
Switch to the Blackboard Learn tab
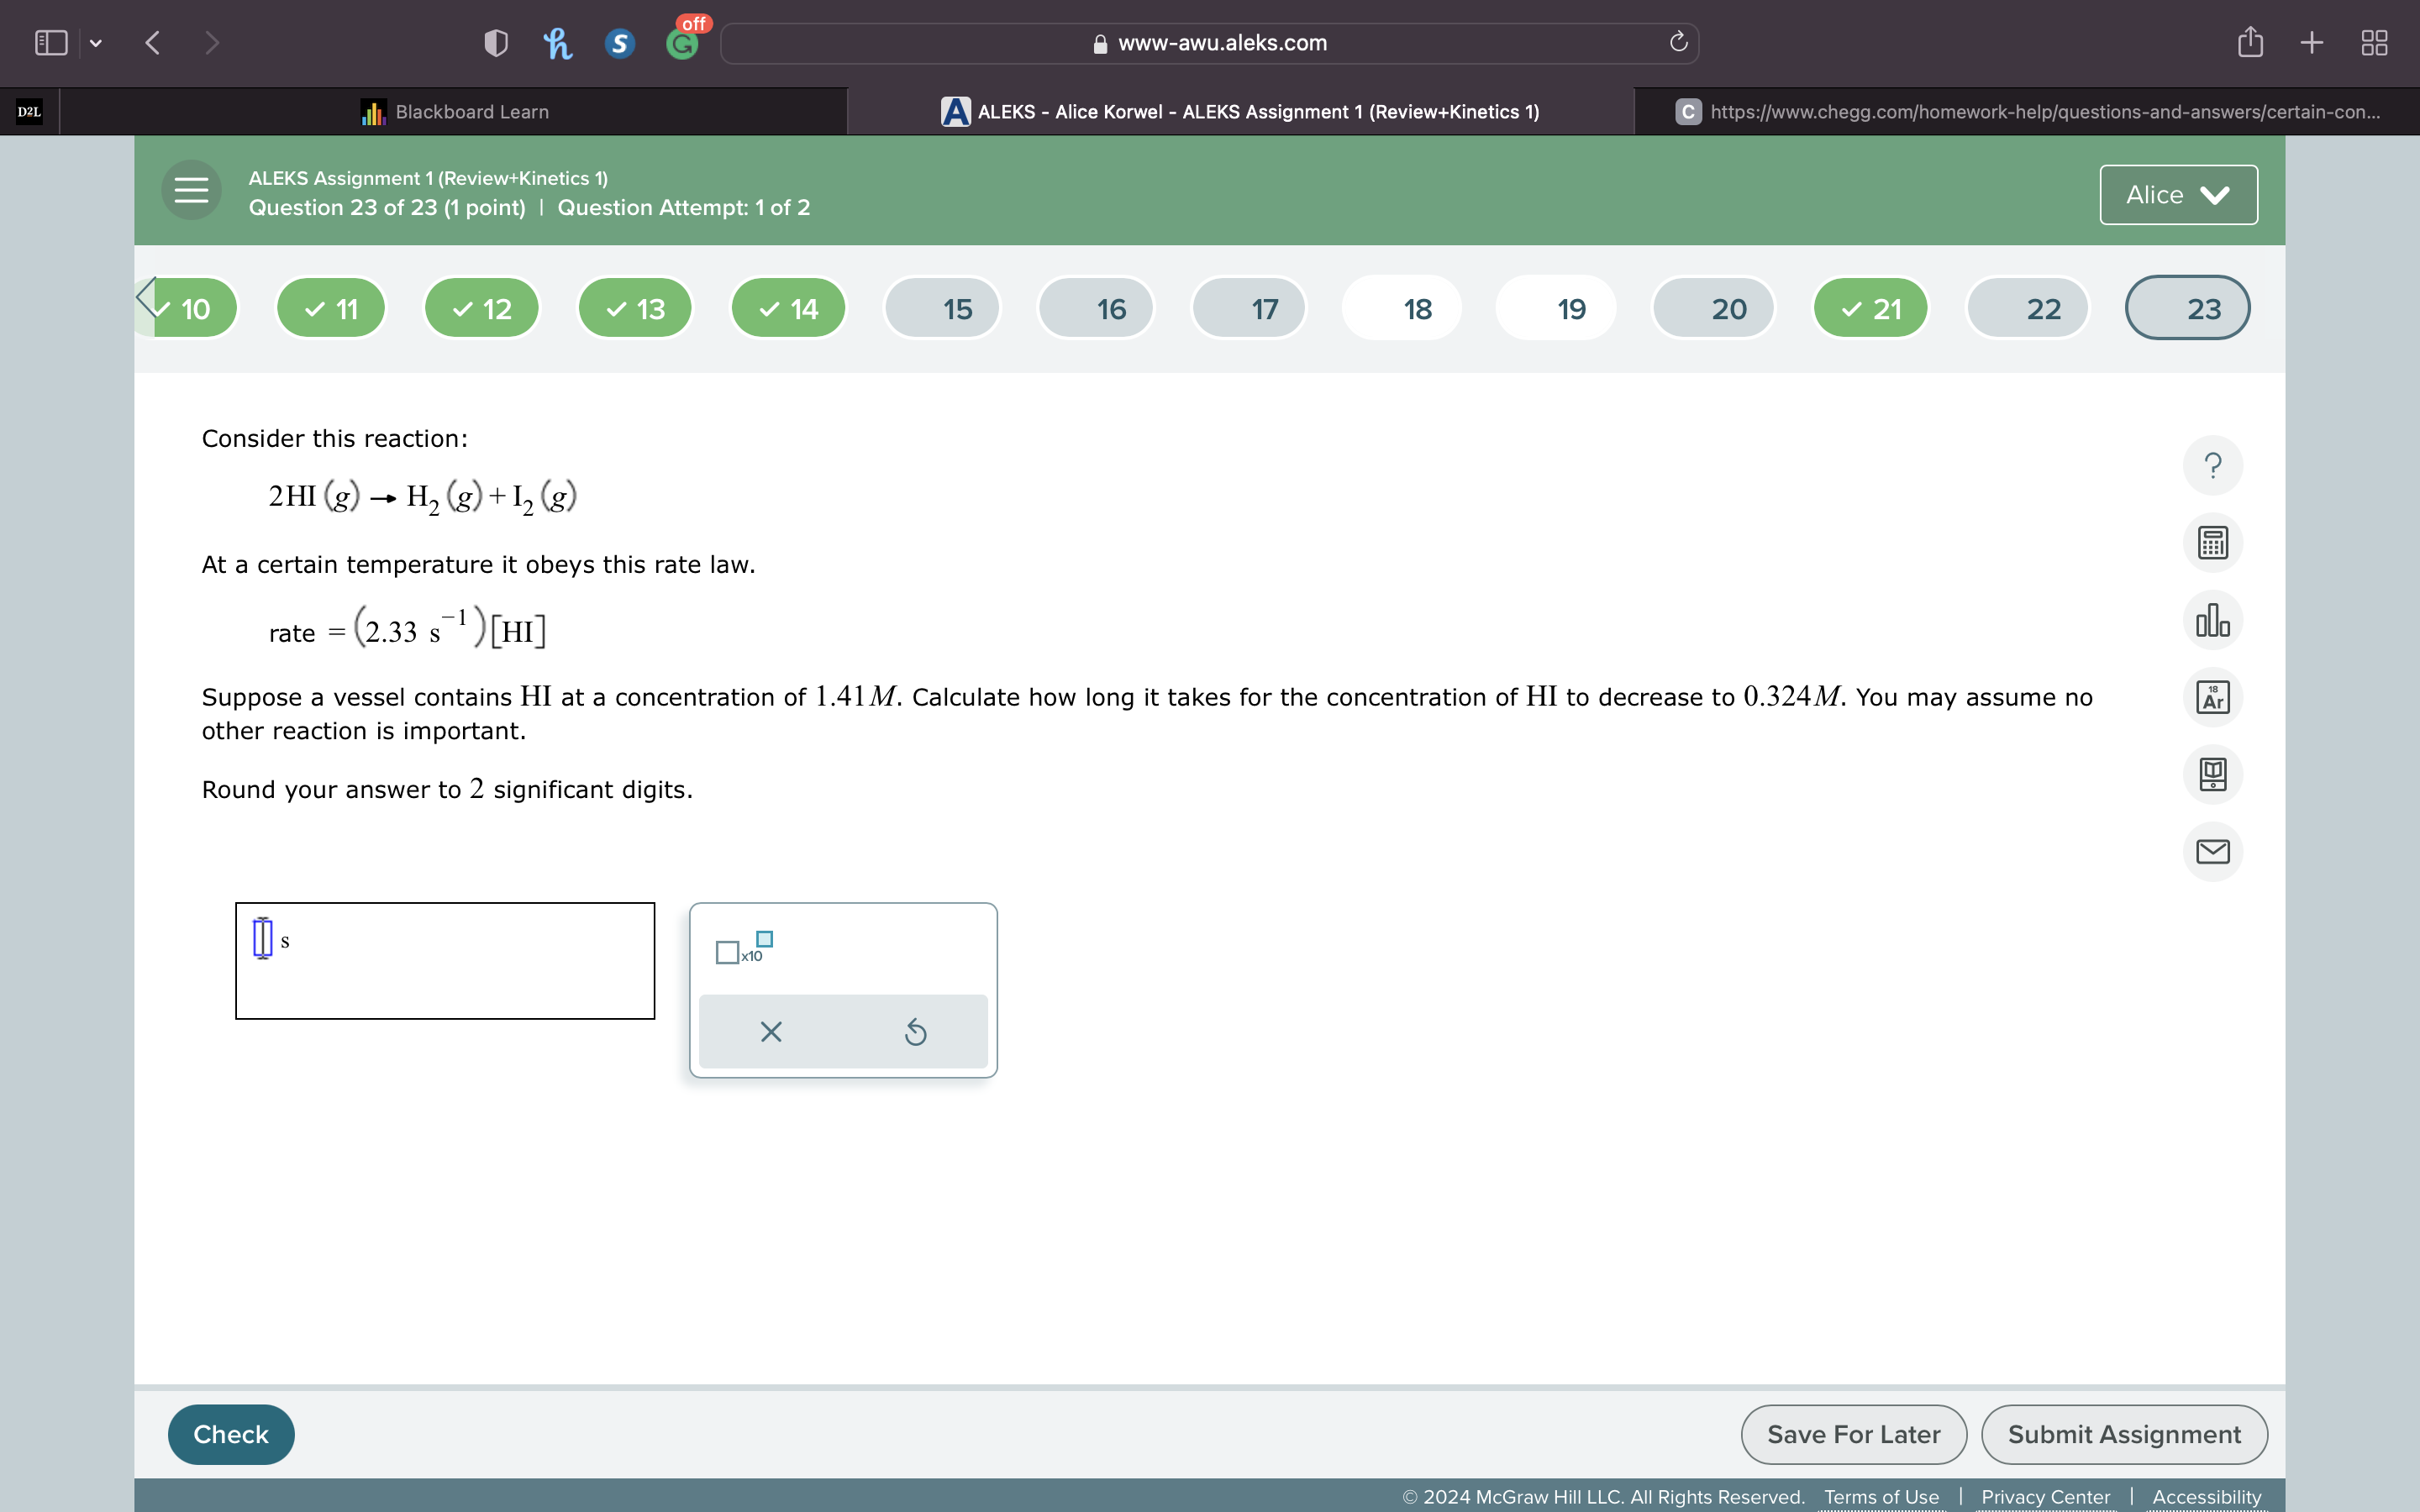(455, 111)
